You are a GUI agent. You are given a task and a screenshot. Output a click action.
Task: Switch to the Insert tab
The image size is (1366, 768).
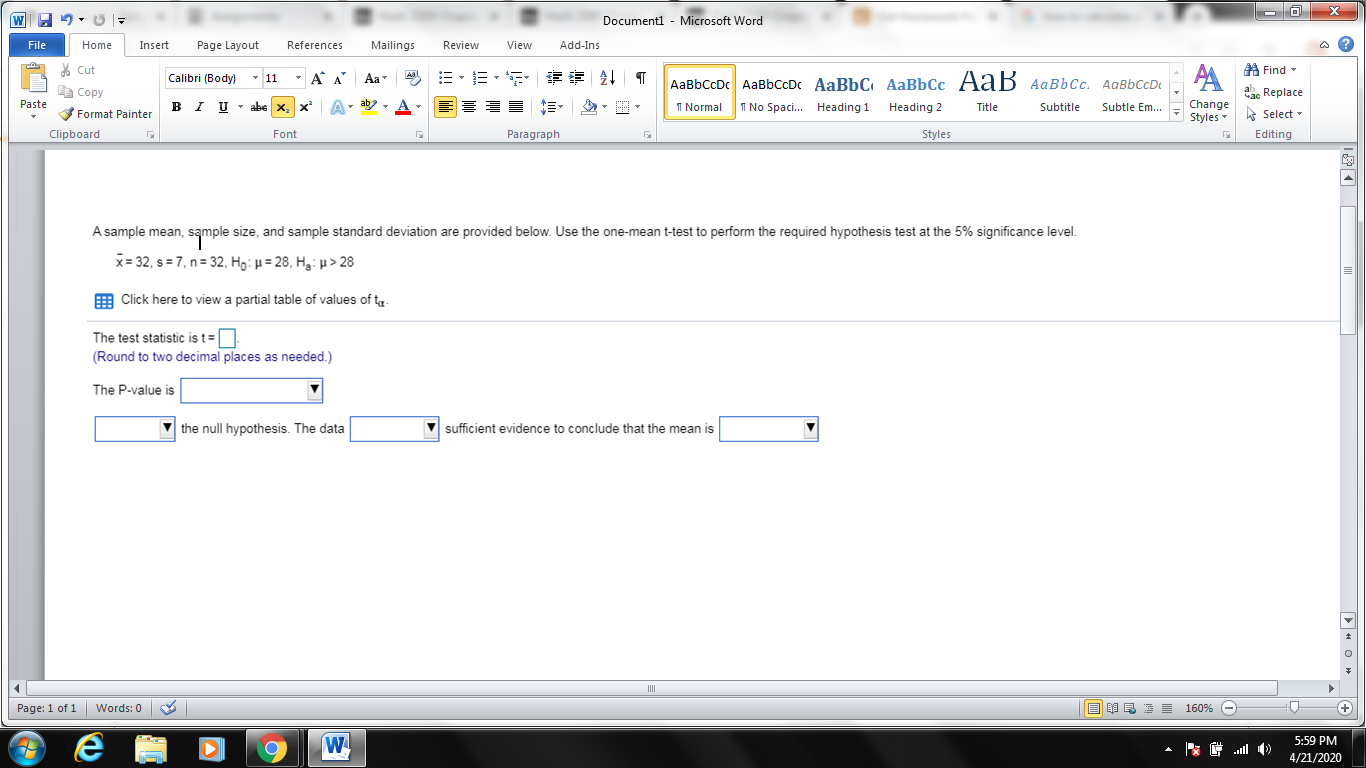(x=154, y=45)
